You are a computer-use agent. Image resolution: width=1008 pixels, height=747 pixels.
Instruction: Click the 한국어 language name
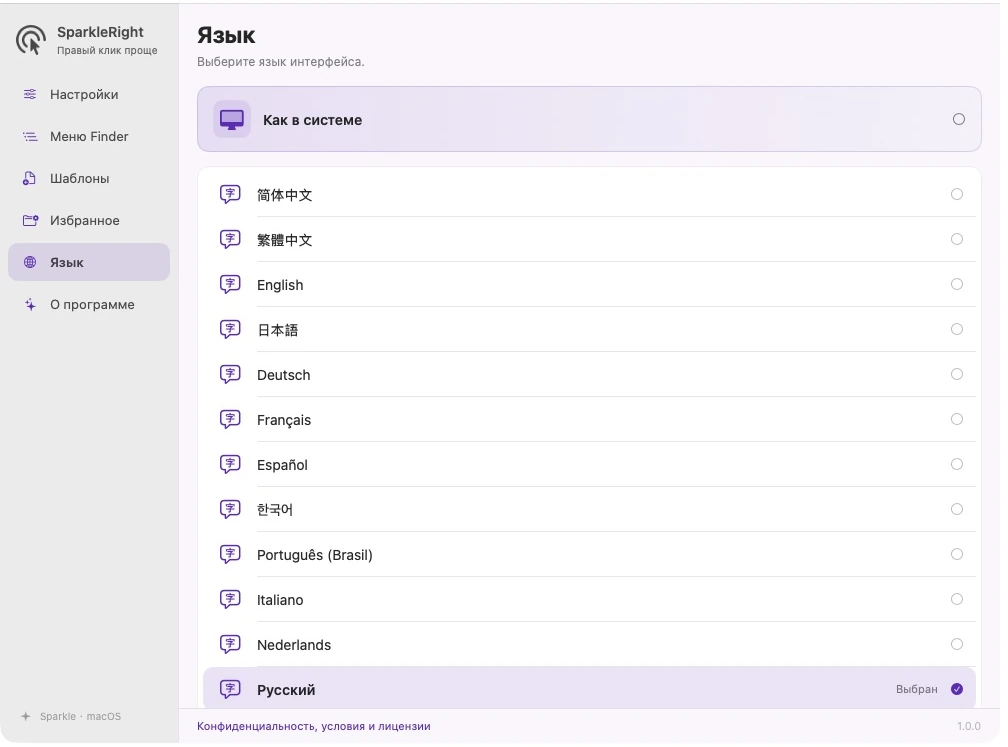pyautogui.click(x=275, y=510)
